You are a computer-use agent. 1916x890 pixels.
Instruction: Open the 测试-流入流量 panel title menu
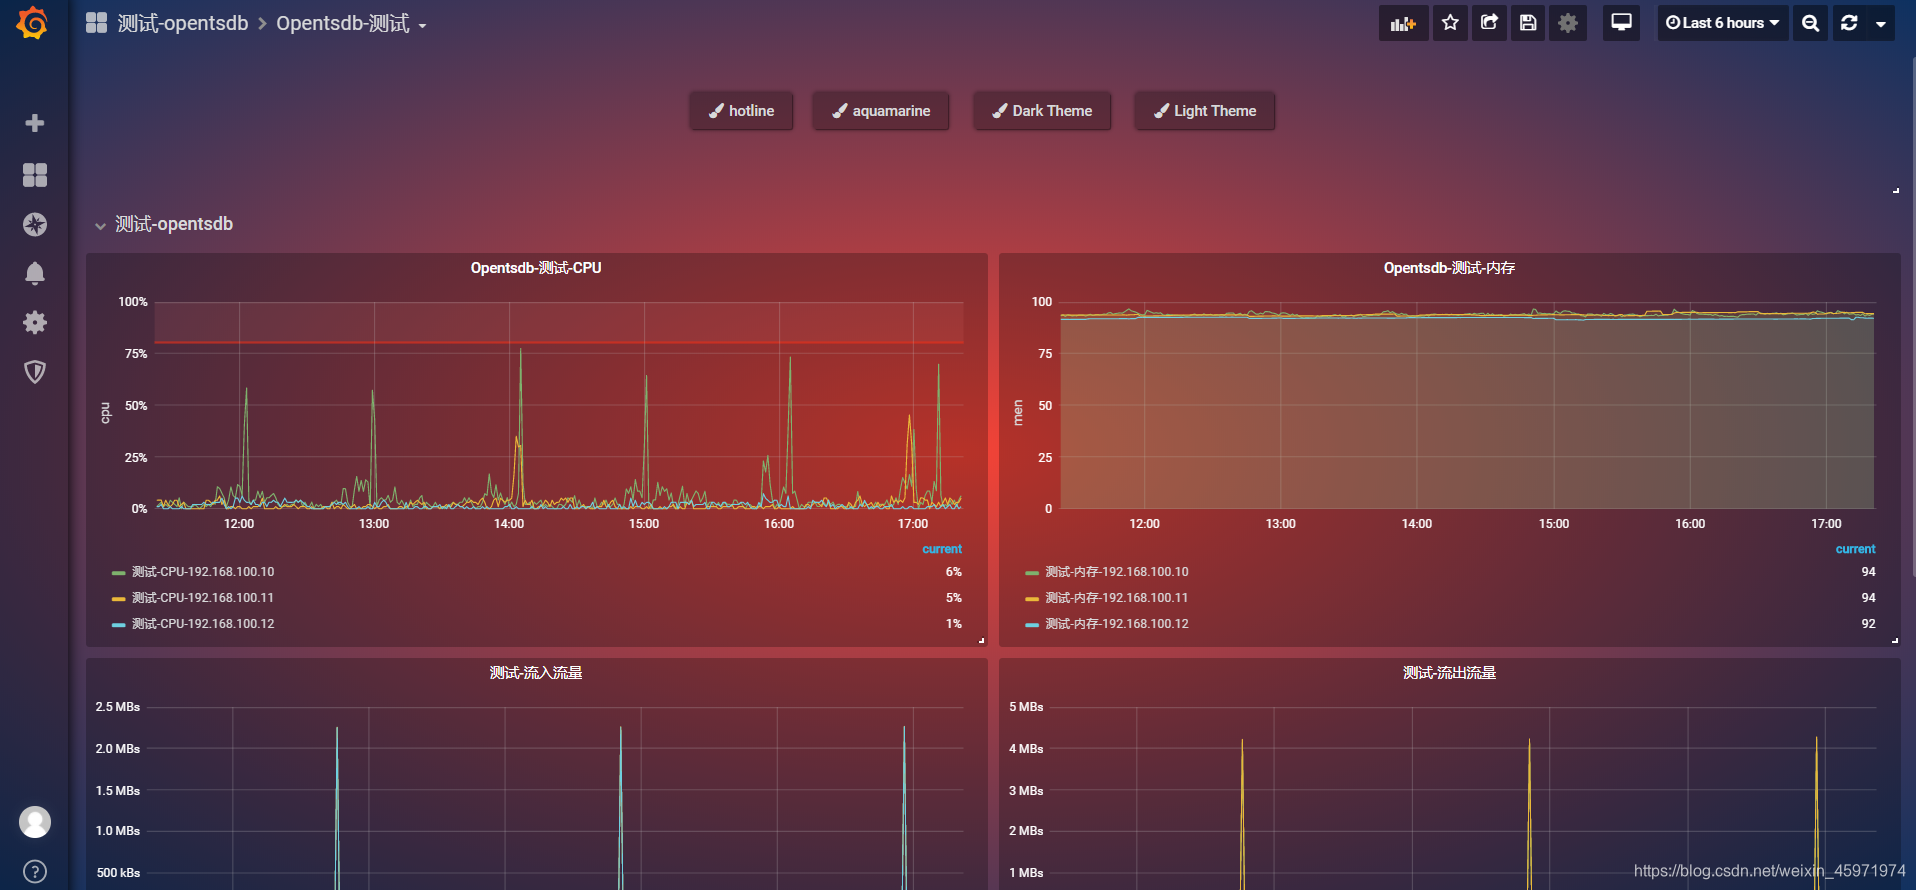click(x=536, y=673)
